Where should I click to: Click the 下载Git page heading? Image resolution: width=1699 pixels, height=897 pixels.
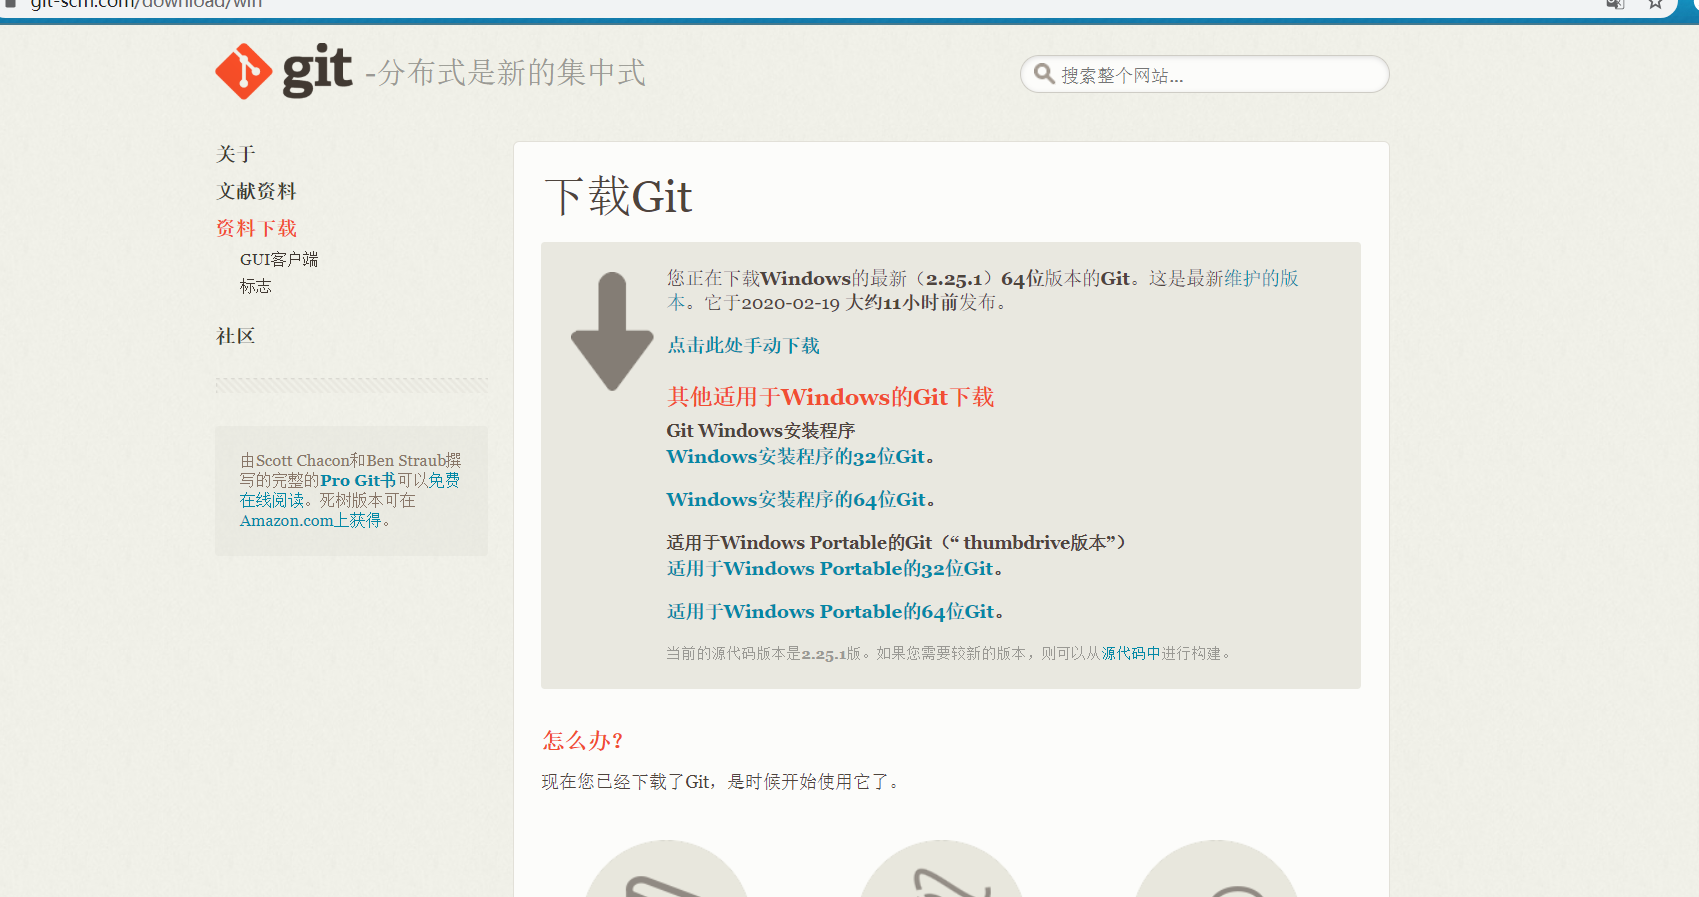pyautogui.click(x=618, y=196)
